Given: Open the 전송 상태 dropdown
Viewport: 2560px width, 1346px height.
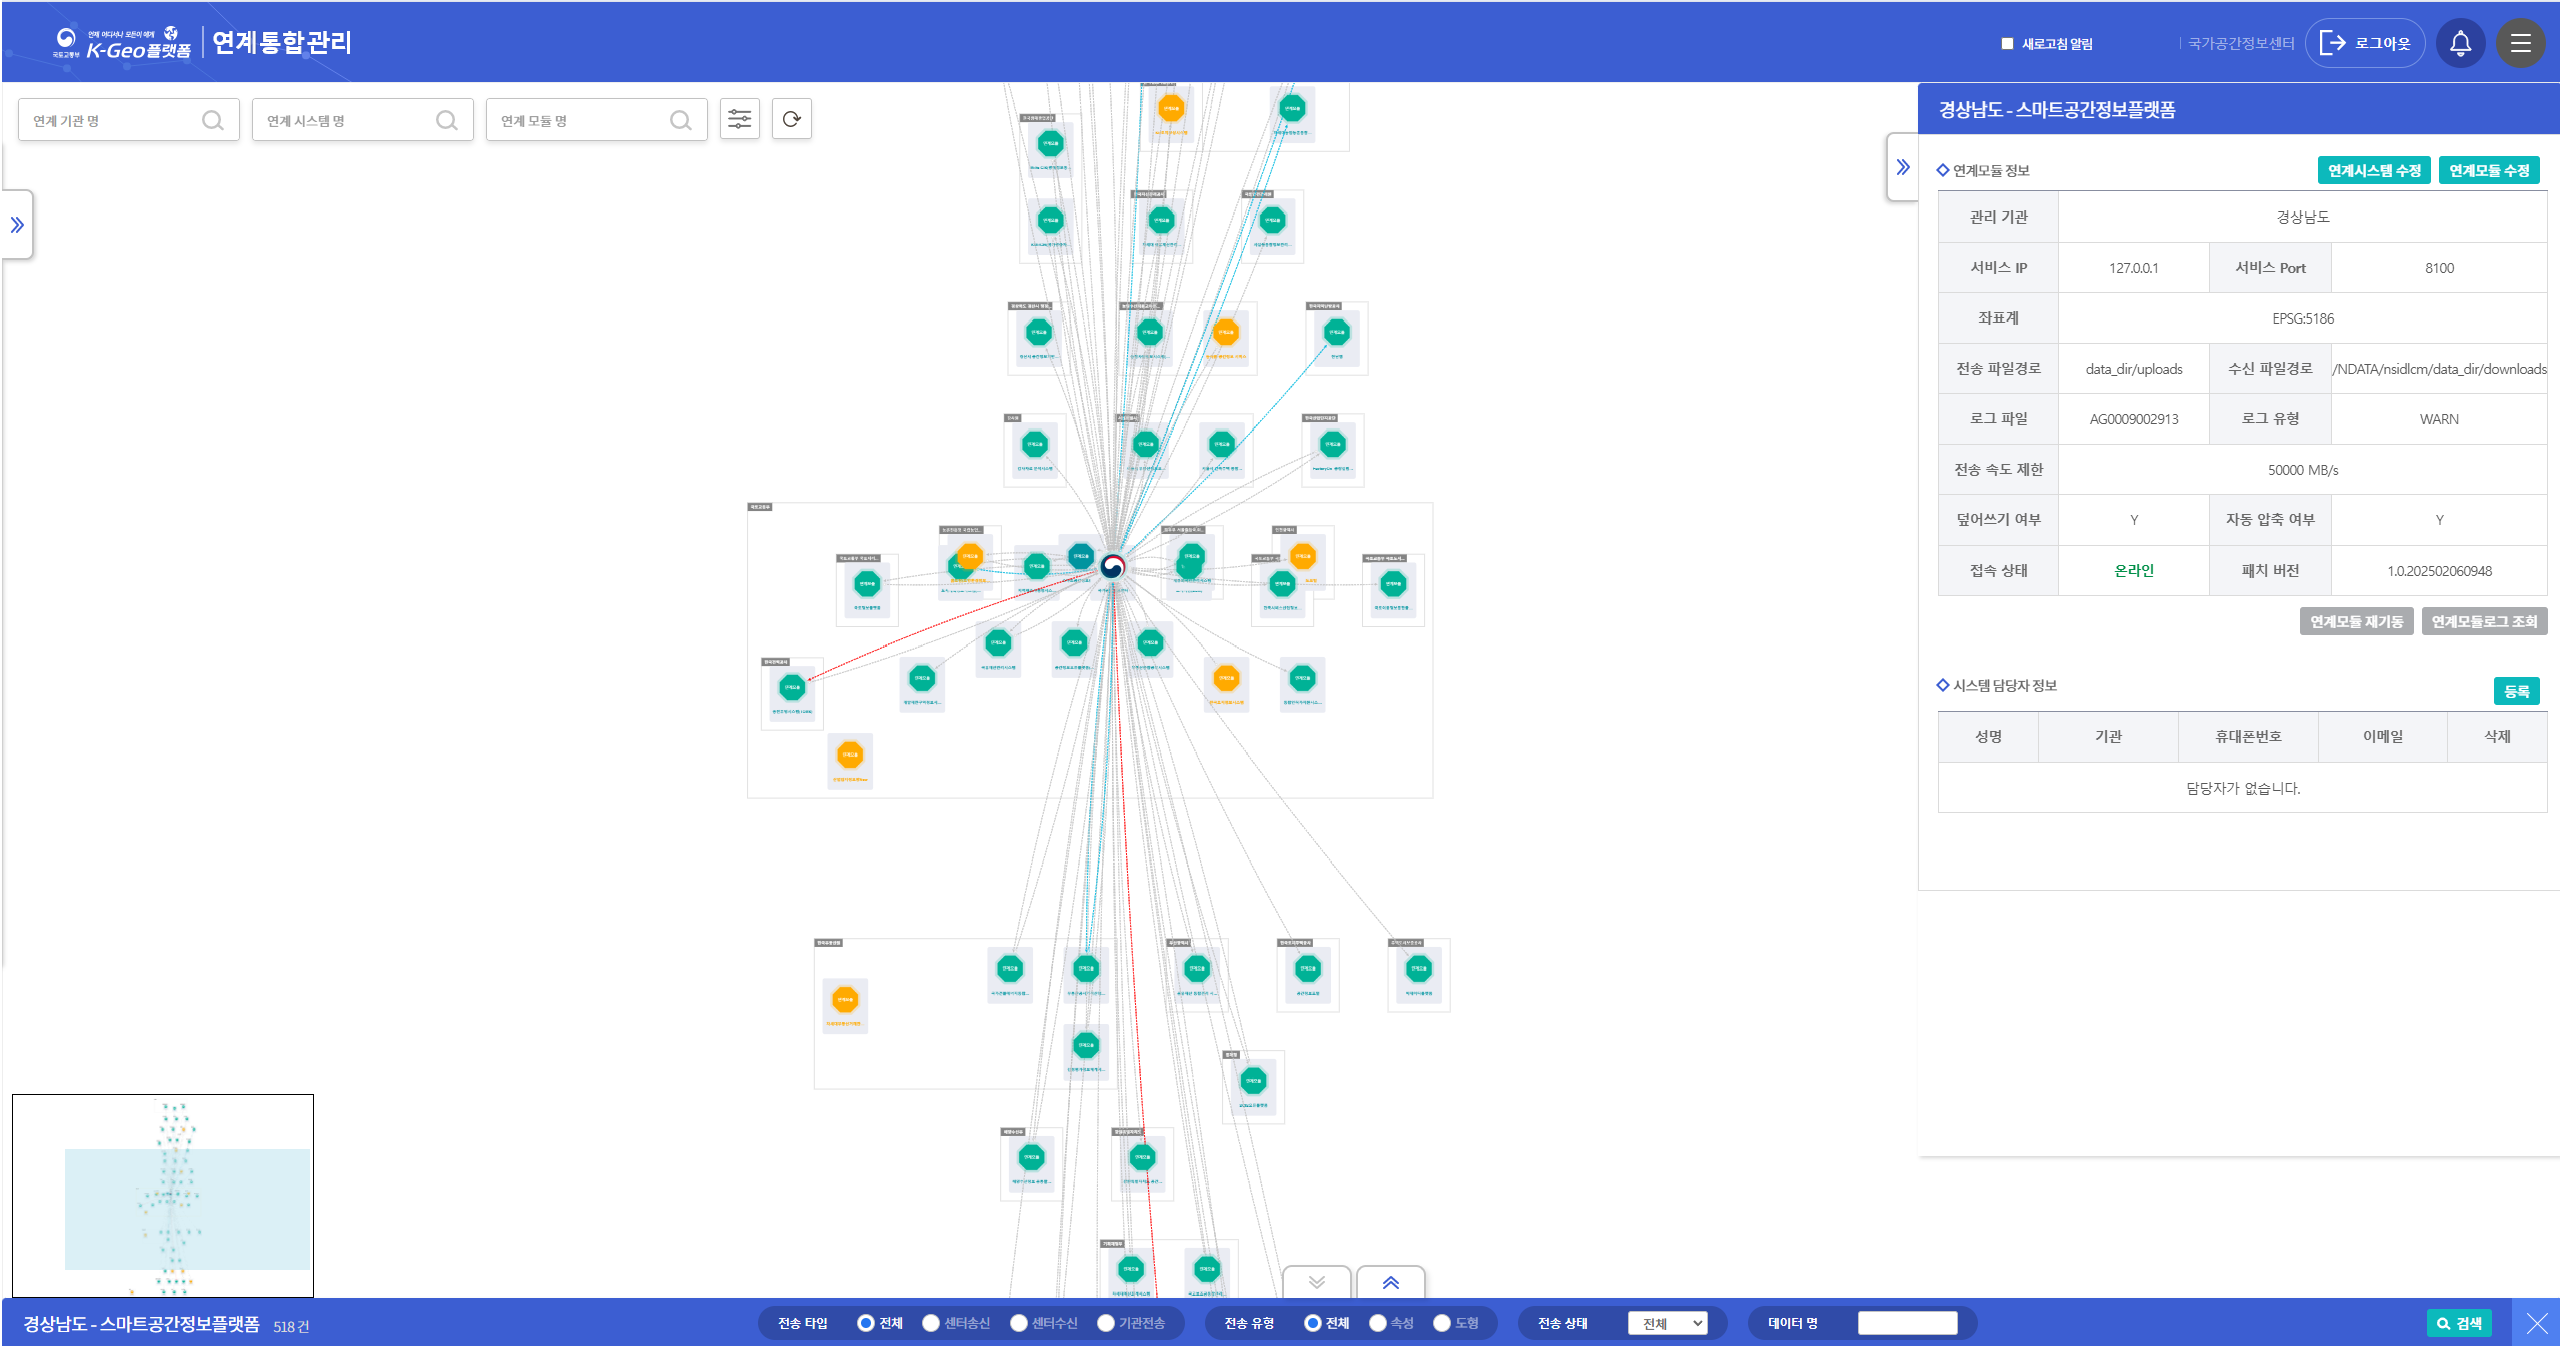Looking at the screenshot, I should (x=1667, y=1323).
